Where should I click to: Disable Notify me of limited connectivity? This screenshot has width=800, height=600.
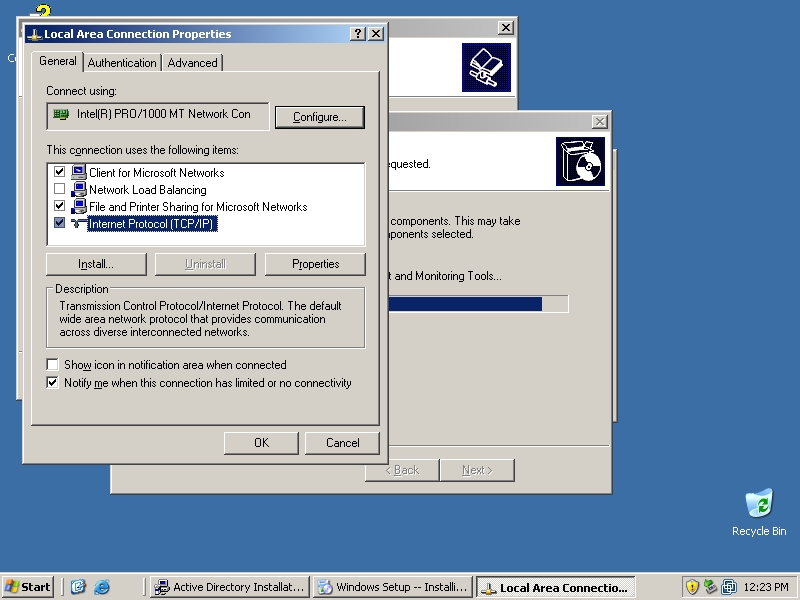pos(52,382)
